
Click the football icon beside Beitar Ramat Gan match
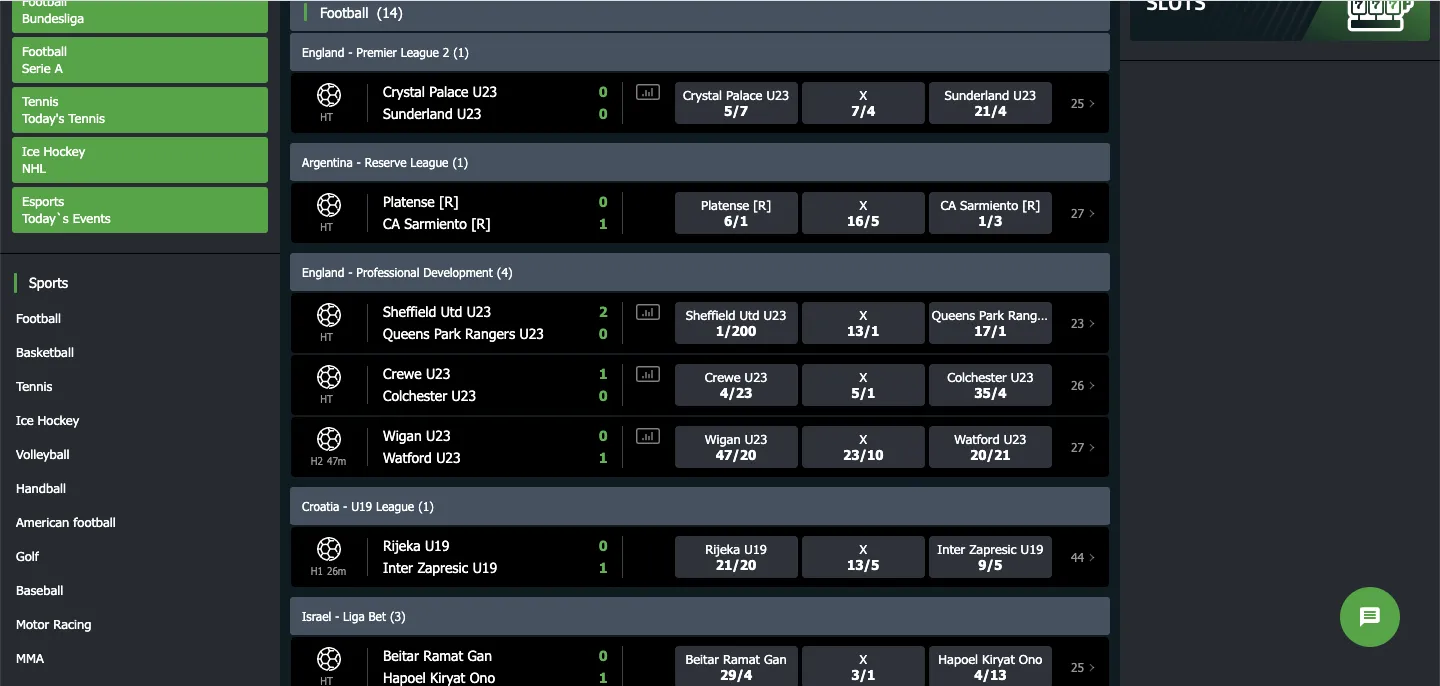tap(329, 660)
